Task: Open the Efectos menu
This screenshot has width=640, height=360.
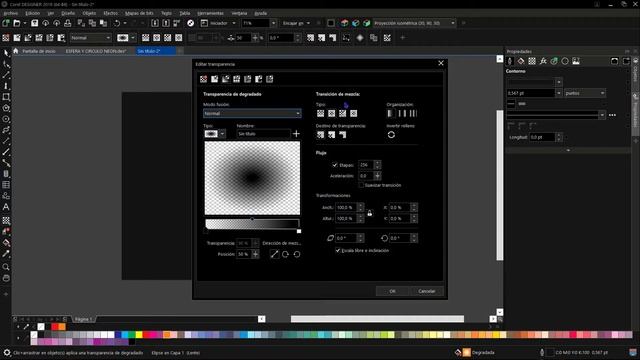Action: tap(111, 13)
